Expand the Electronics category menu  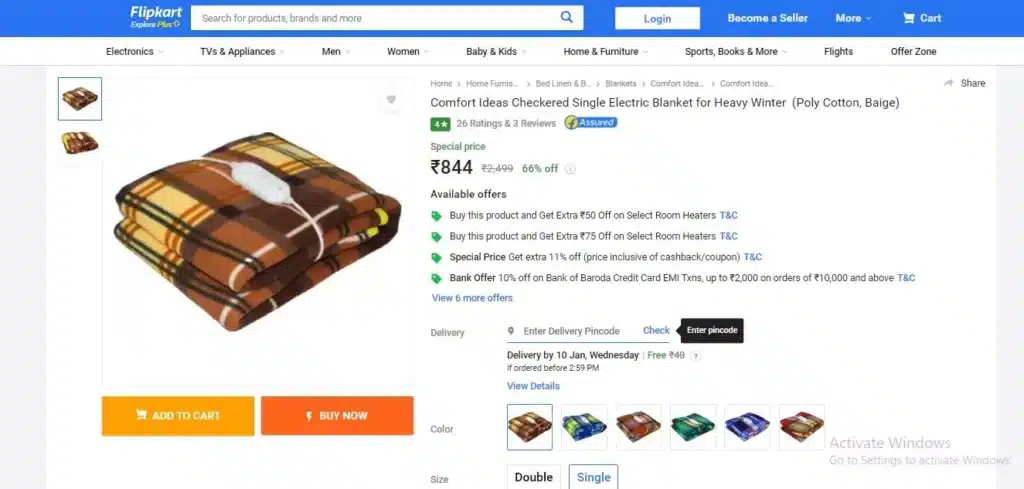pyautogui.click(x=135, y=52)
